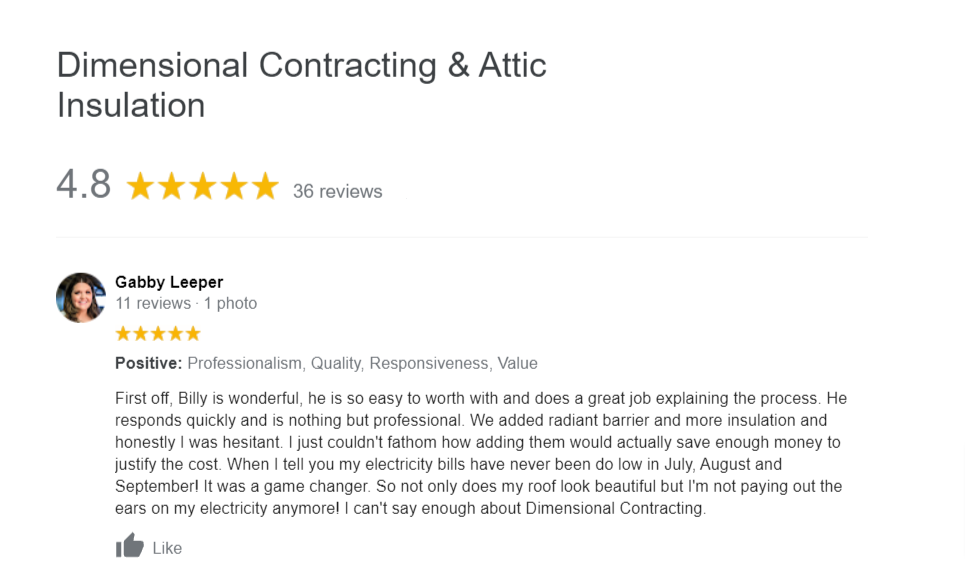The image size is (965, 578).
Task: Click the third large star in overall rating
Action: (203, 187)
